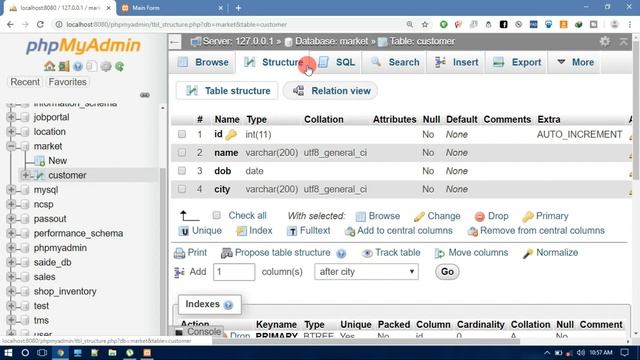Open Windows Start menu
640x360 pixels.
[8, 353]
